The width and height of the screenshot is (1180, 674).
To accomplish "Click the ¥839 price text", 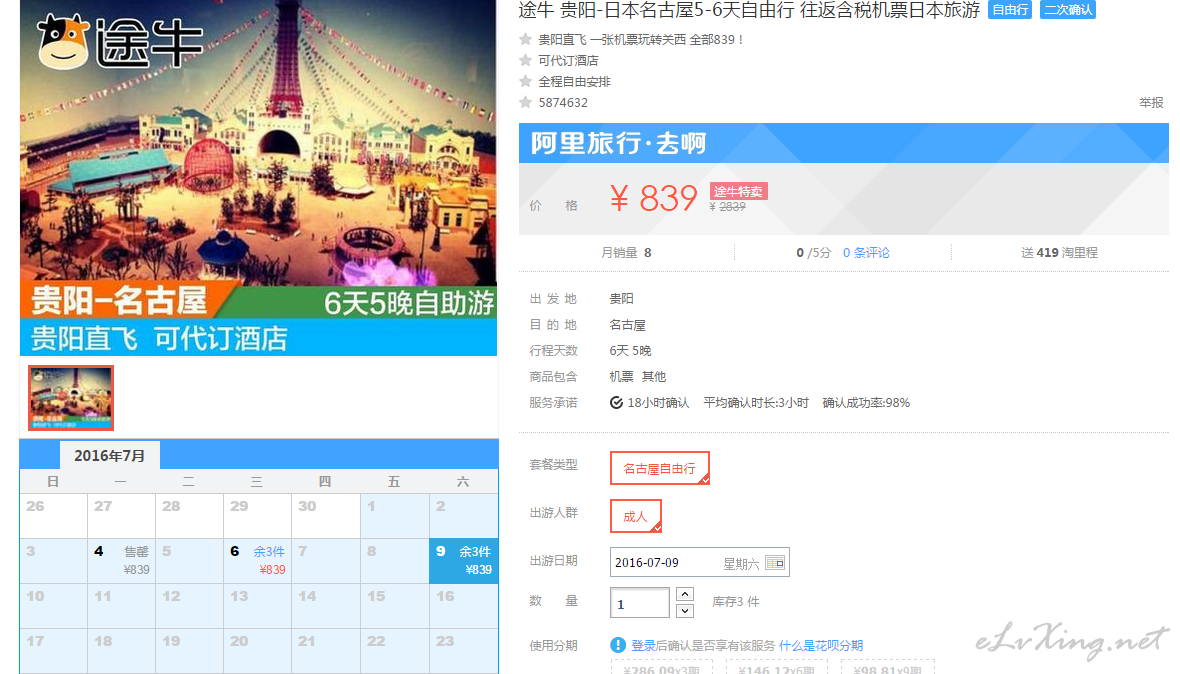I will point(654,199).
